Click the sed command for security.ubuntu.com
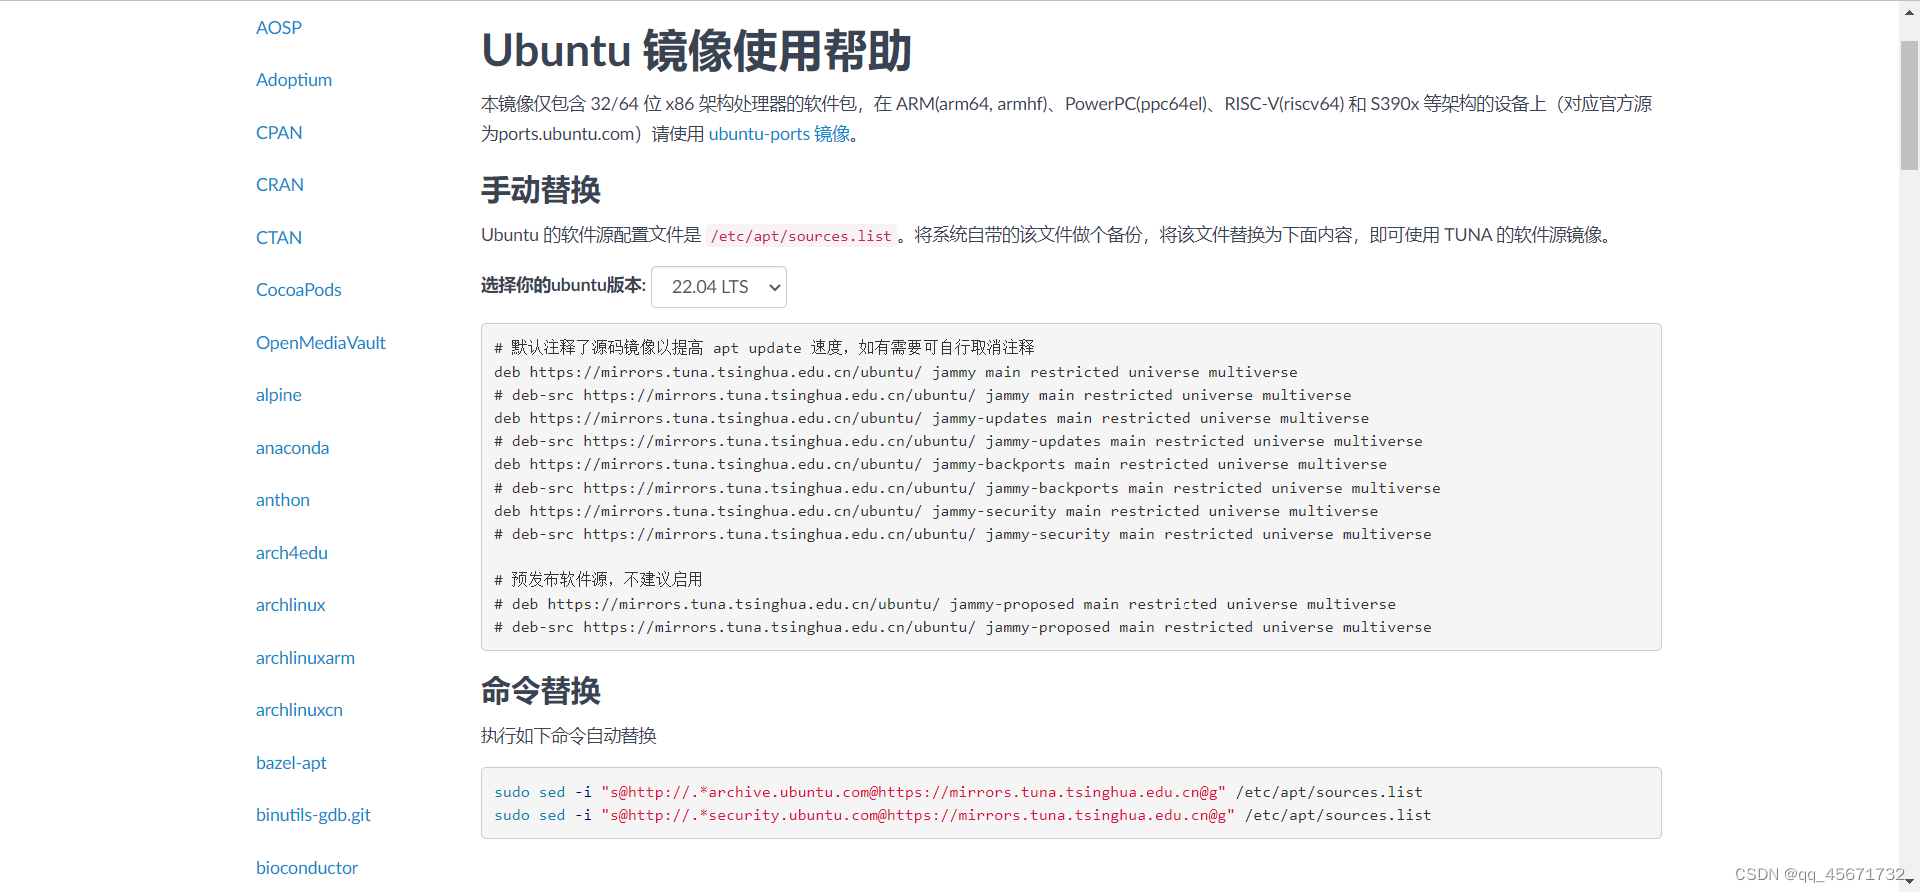This screenshot has width=1920, height=892. coord(963,815)
